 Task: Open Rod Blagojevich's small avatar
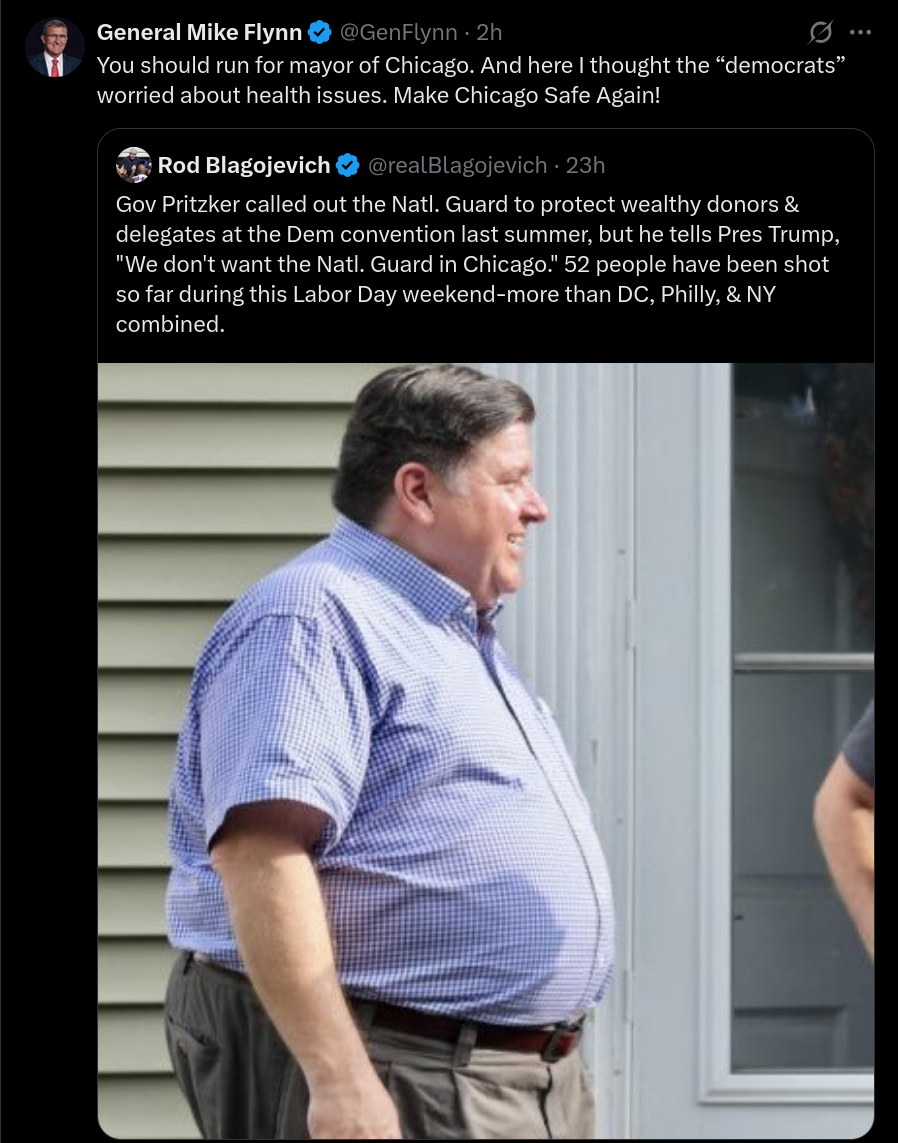coord(133,165)
